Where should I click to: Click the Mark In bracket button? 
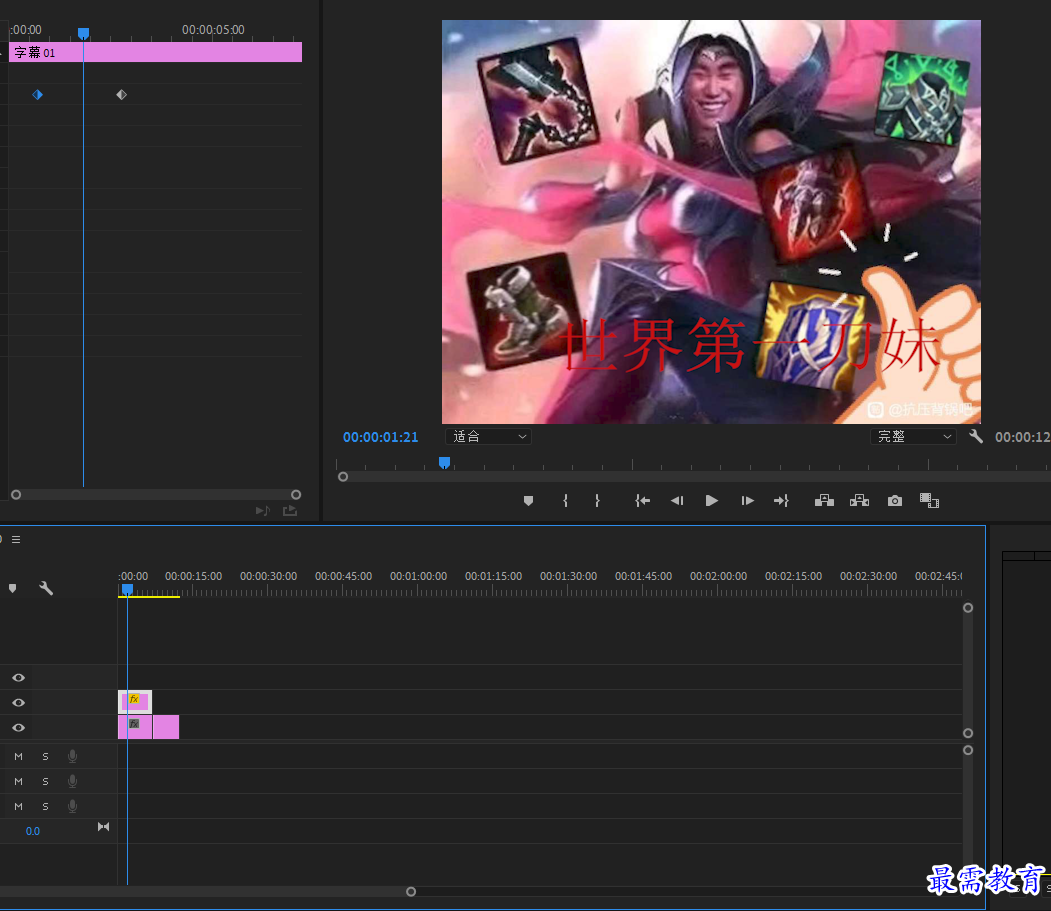566,501
